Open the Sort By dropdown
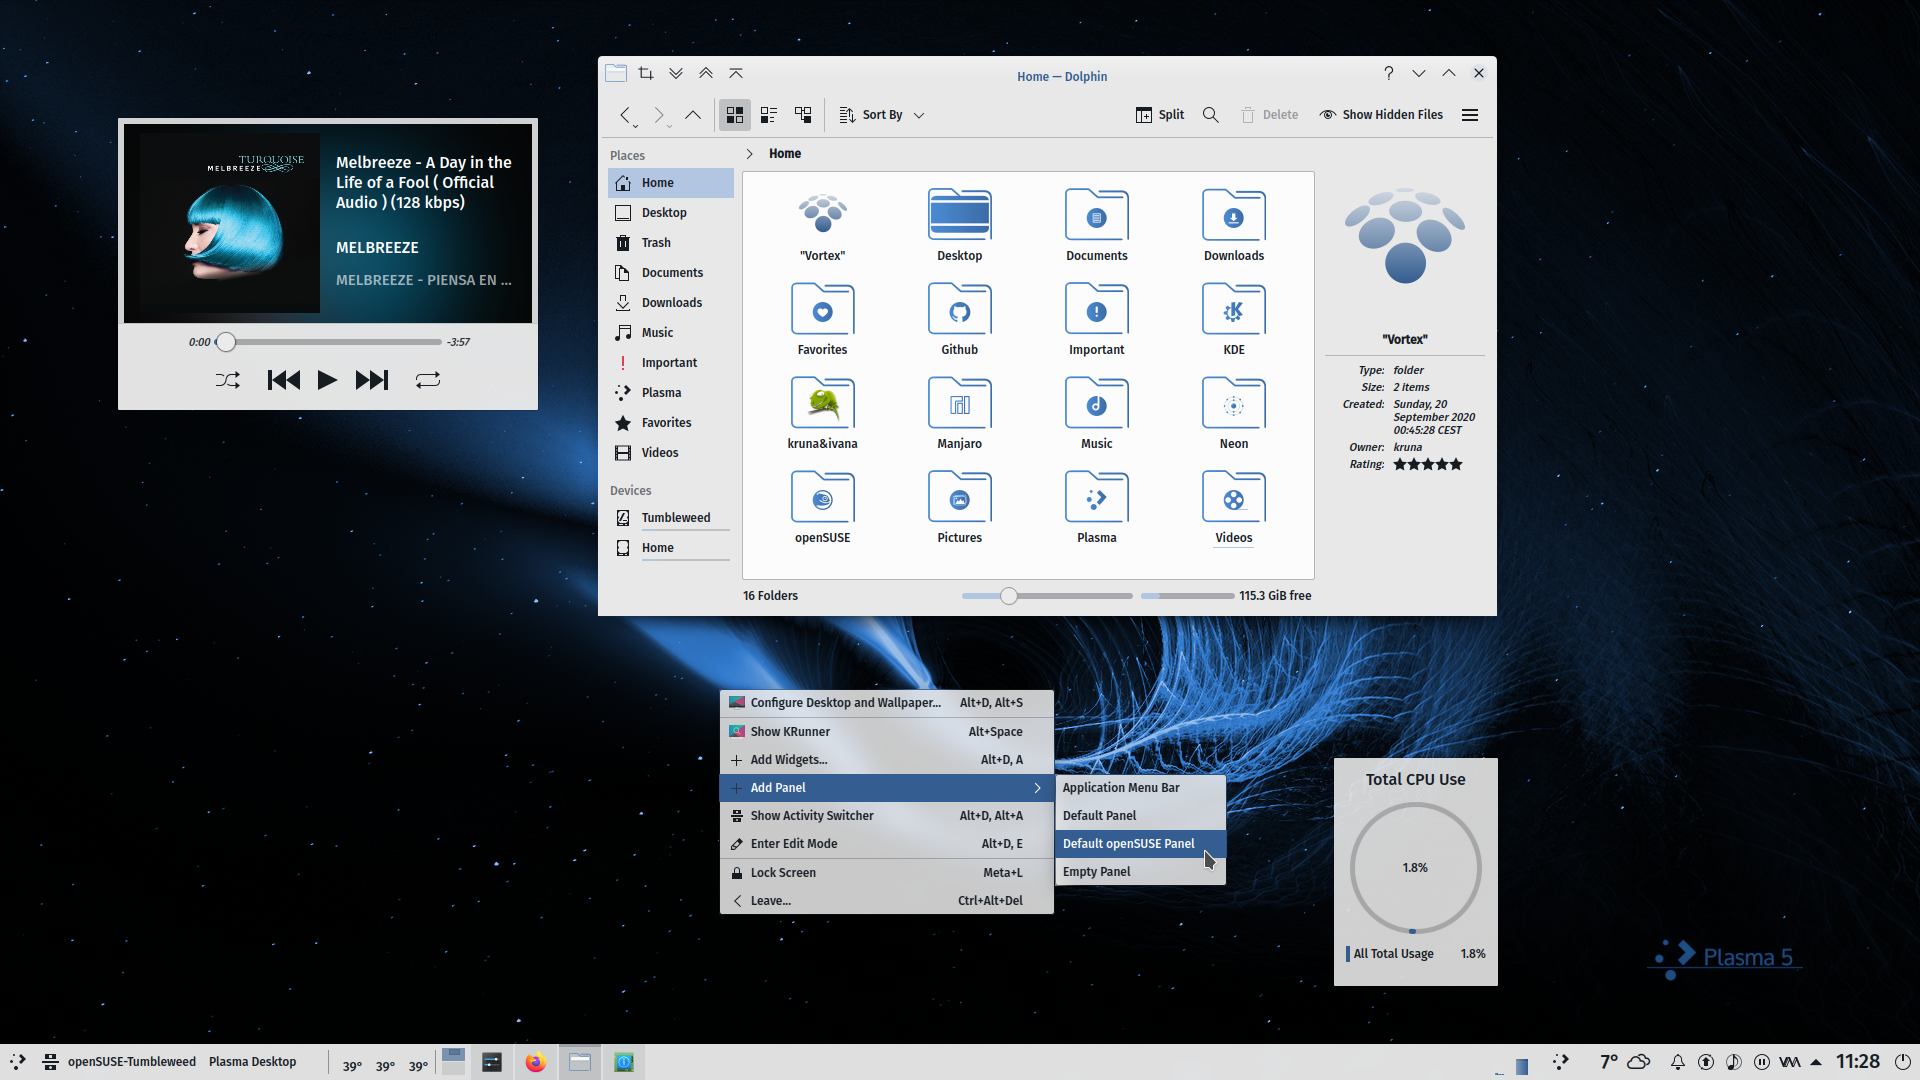The width and height of the screenshot is (1920, 1080). 881,115
